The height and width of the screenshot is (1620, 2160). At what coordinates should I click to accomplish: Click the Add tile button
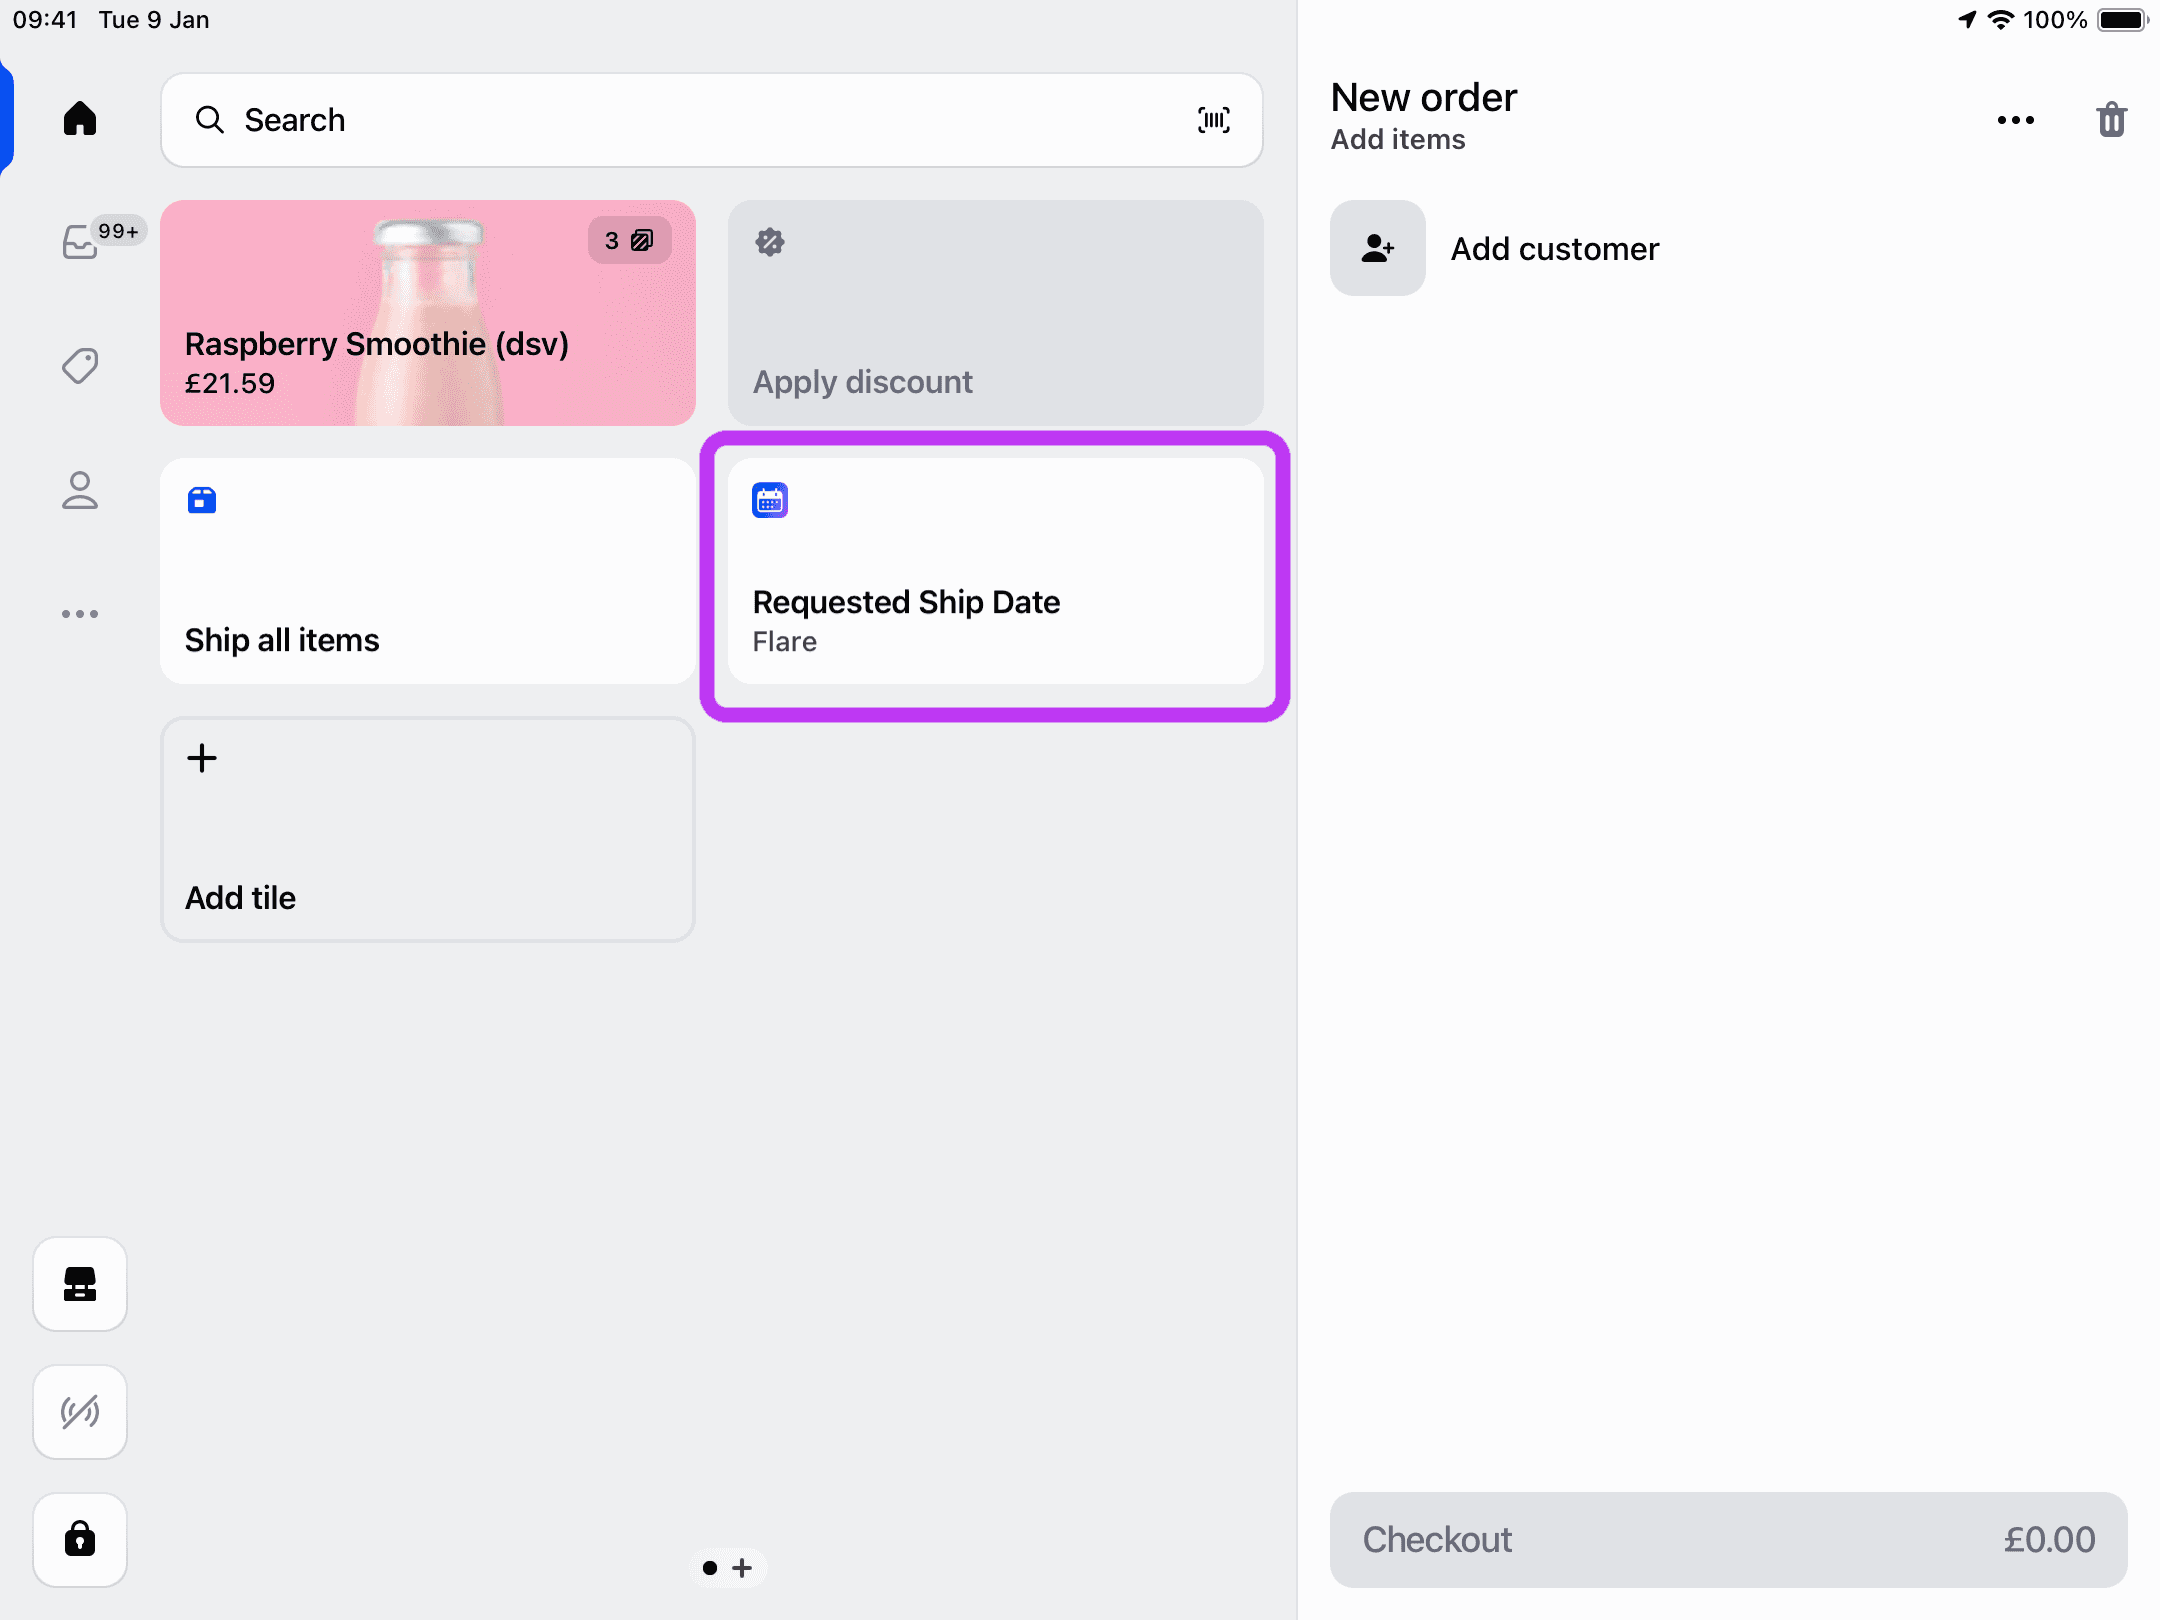click(428, 829)
